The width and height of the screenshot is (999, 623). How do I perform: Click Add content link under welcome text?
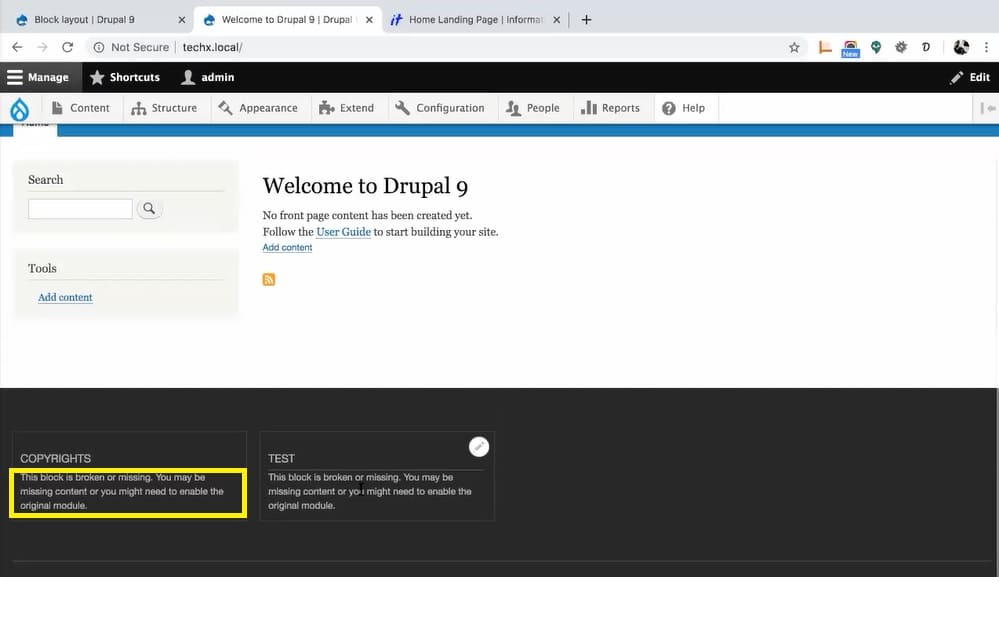287,247
